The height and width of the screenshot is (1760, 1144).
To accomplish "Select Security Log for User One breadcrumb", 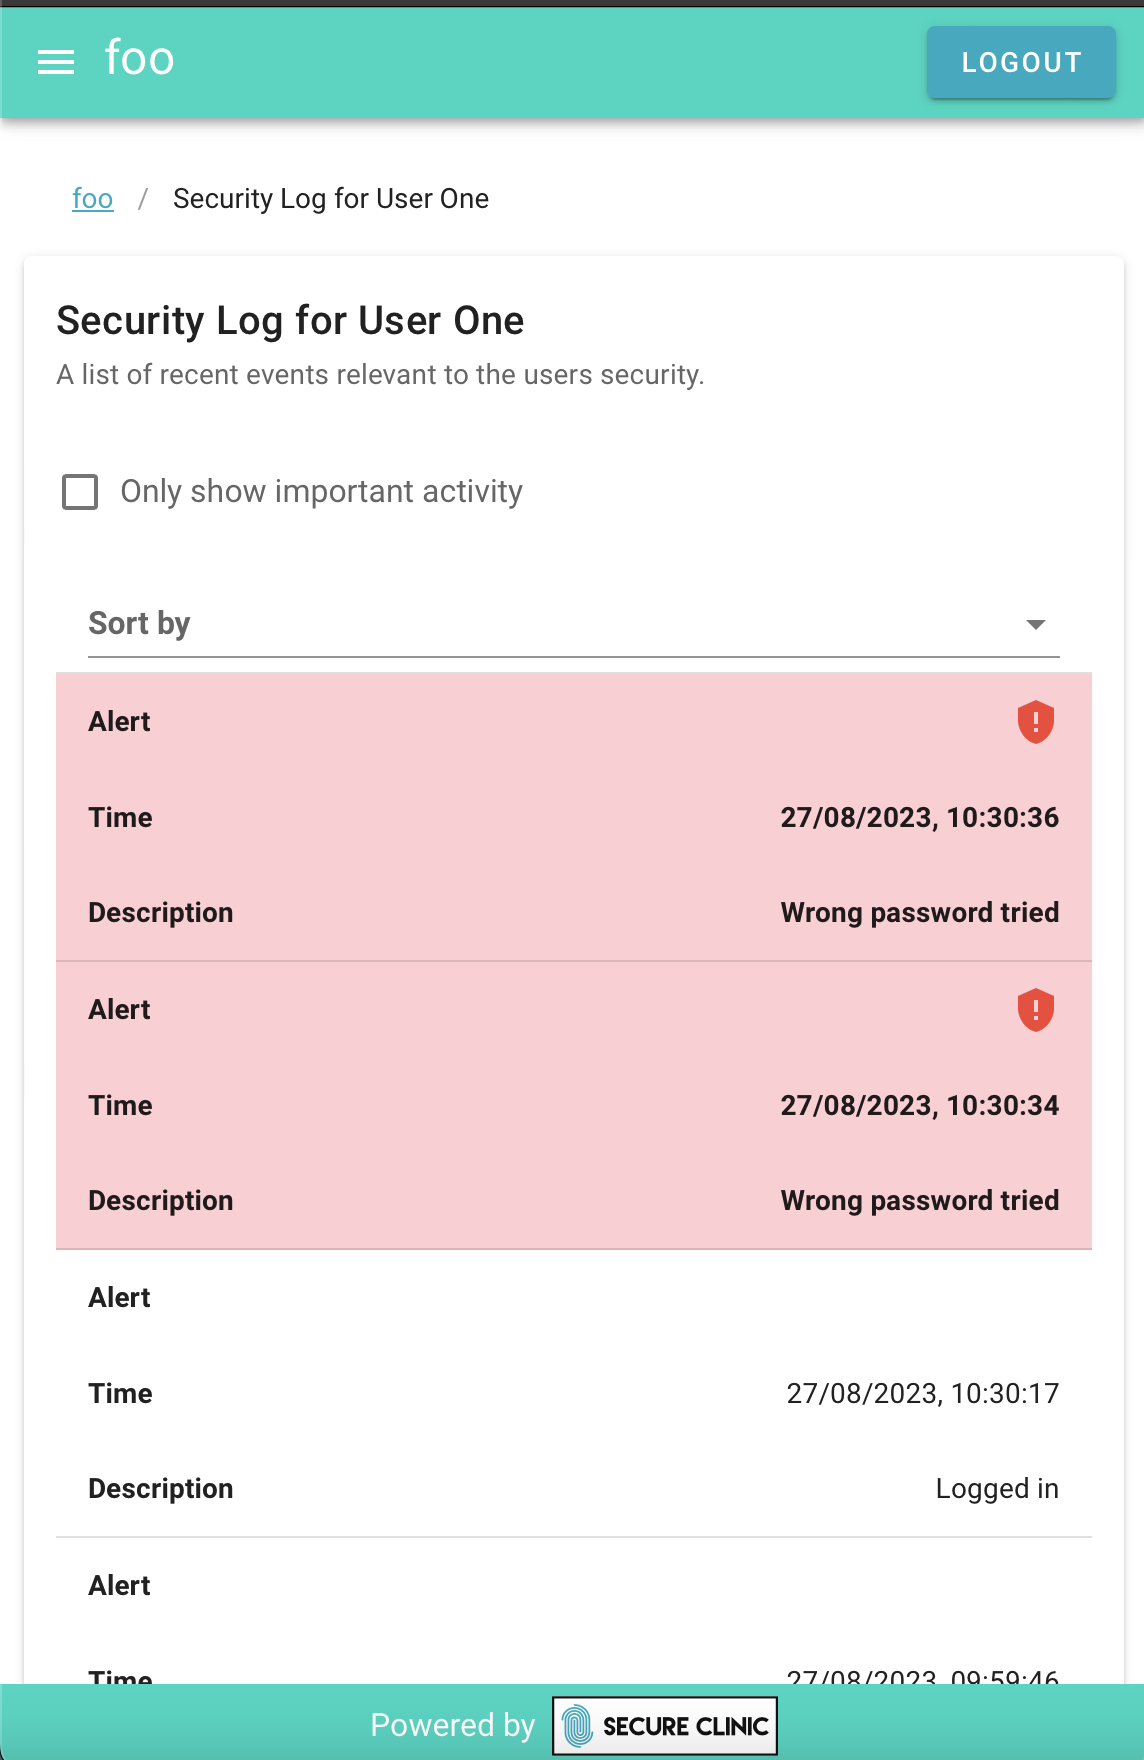I will 330,199.
